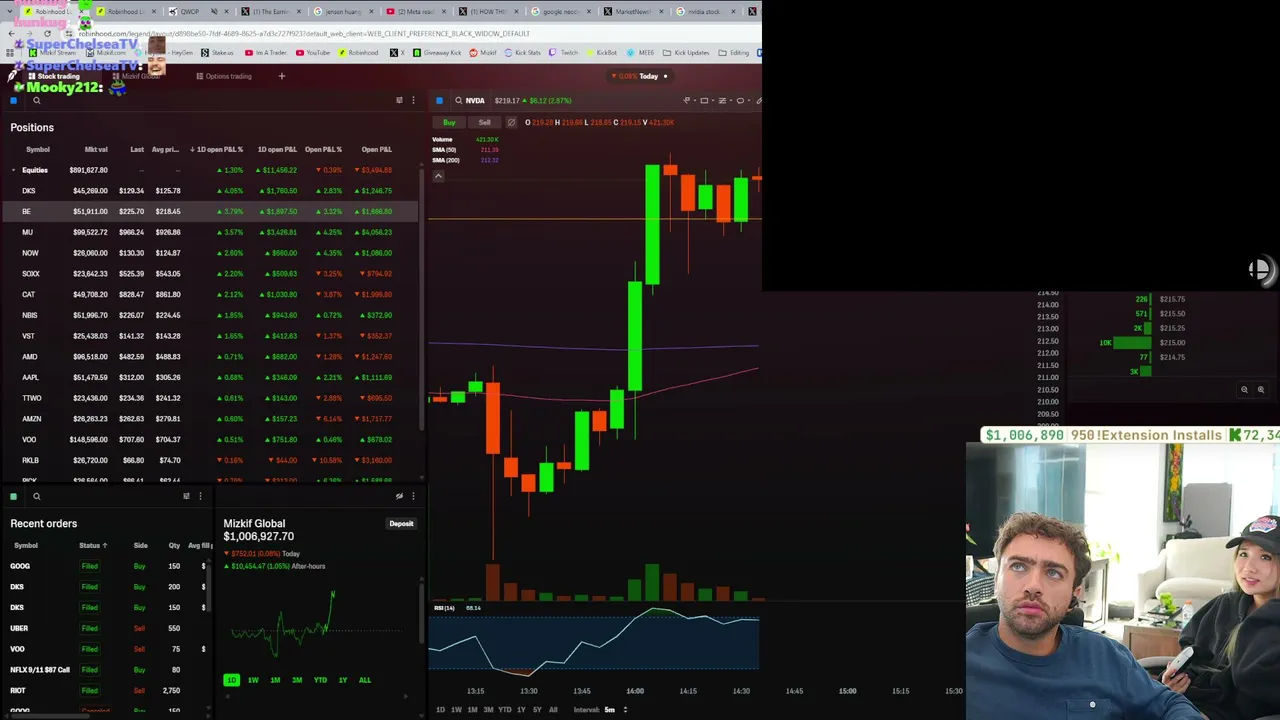The image size is (1280, 720).
Task: Add a new layout tab with plus icon
Action: pyautogui.click(x=281, y=76)
